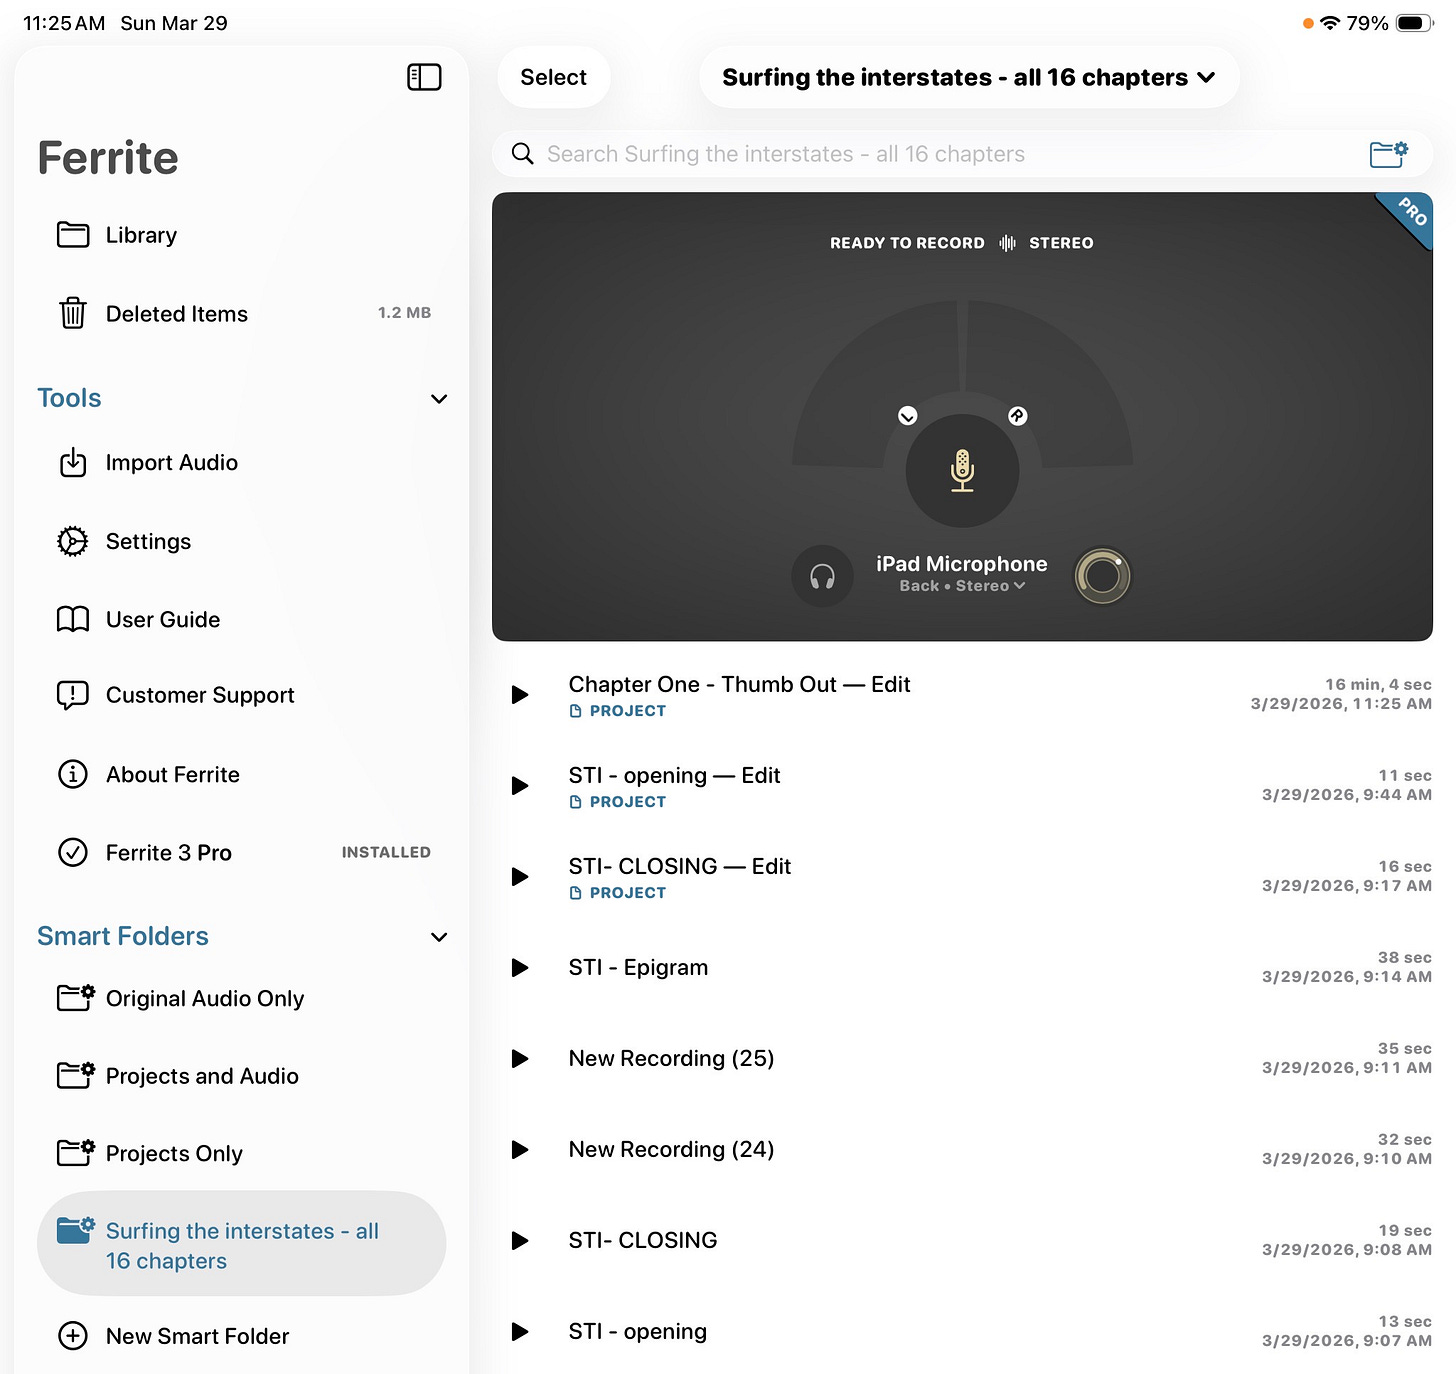Open New Recording (24) title

click(671, 1149)
